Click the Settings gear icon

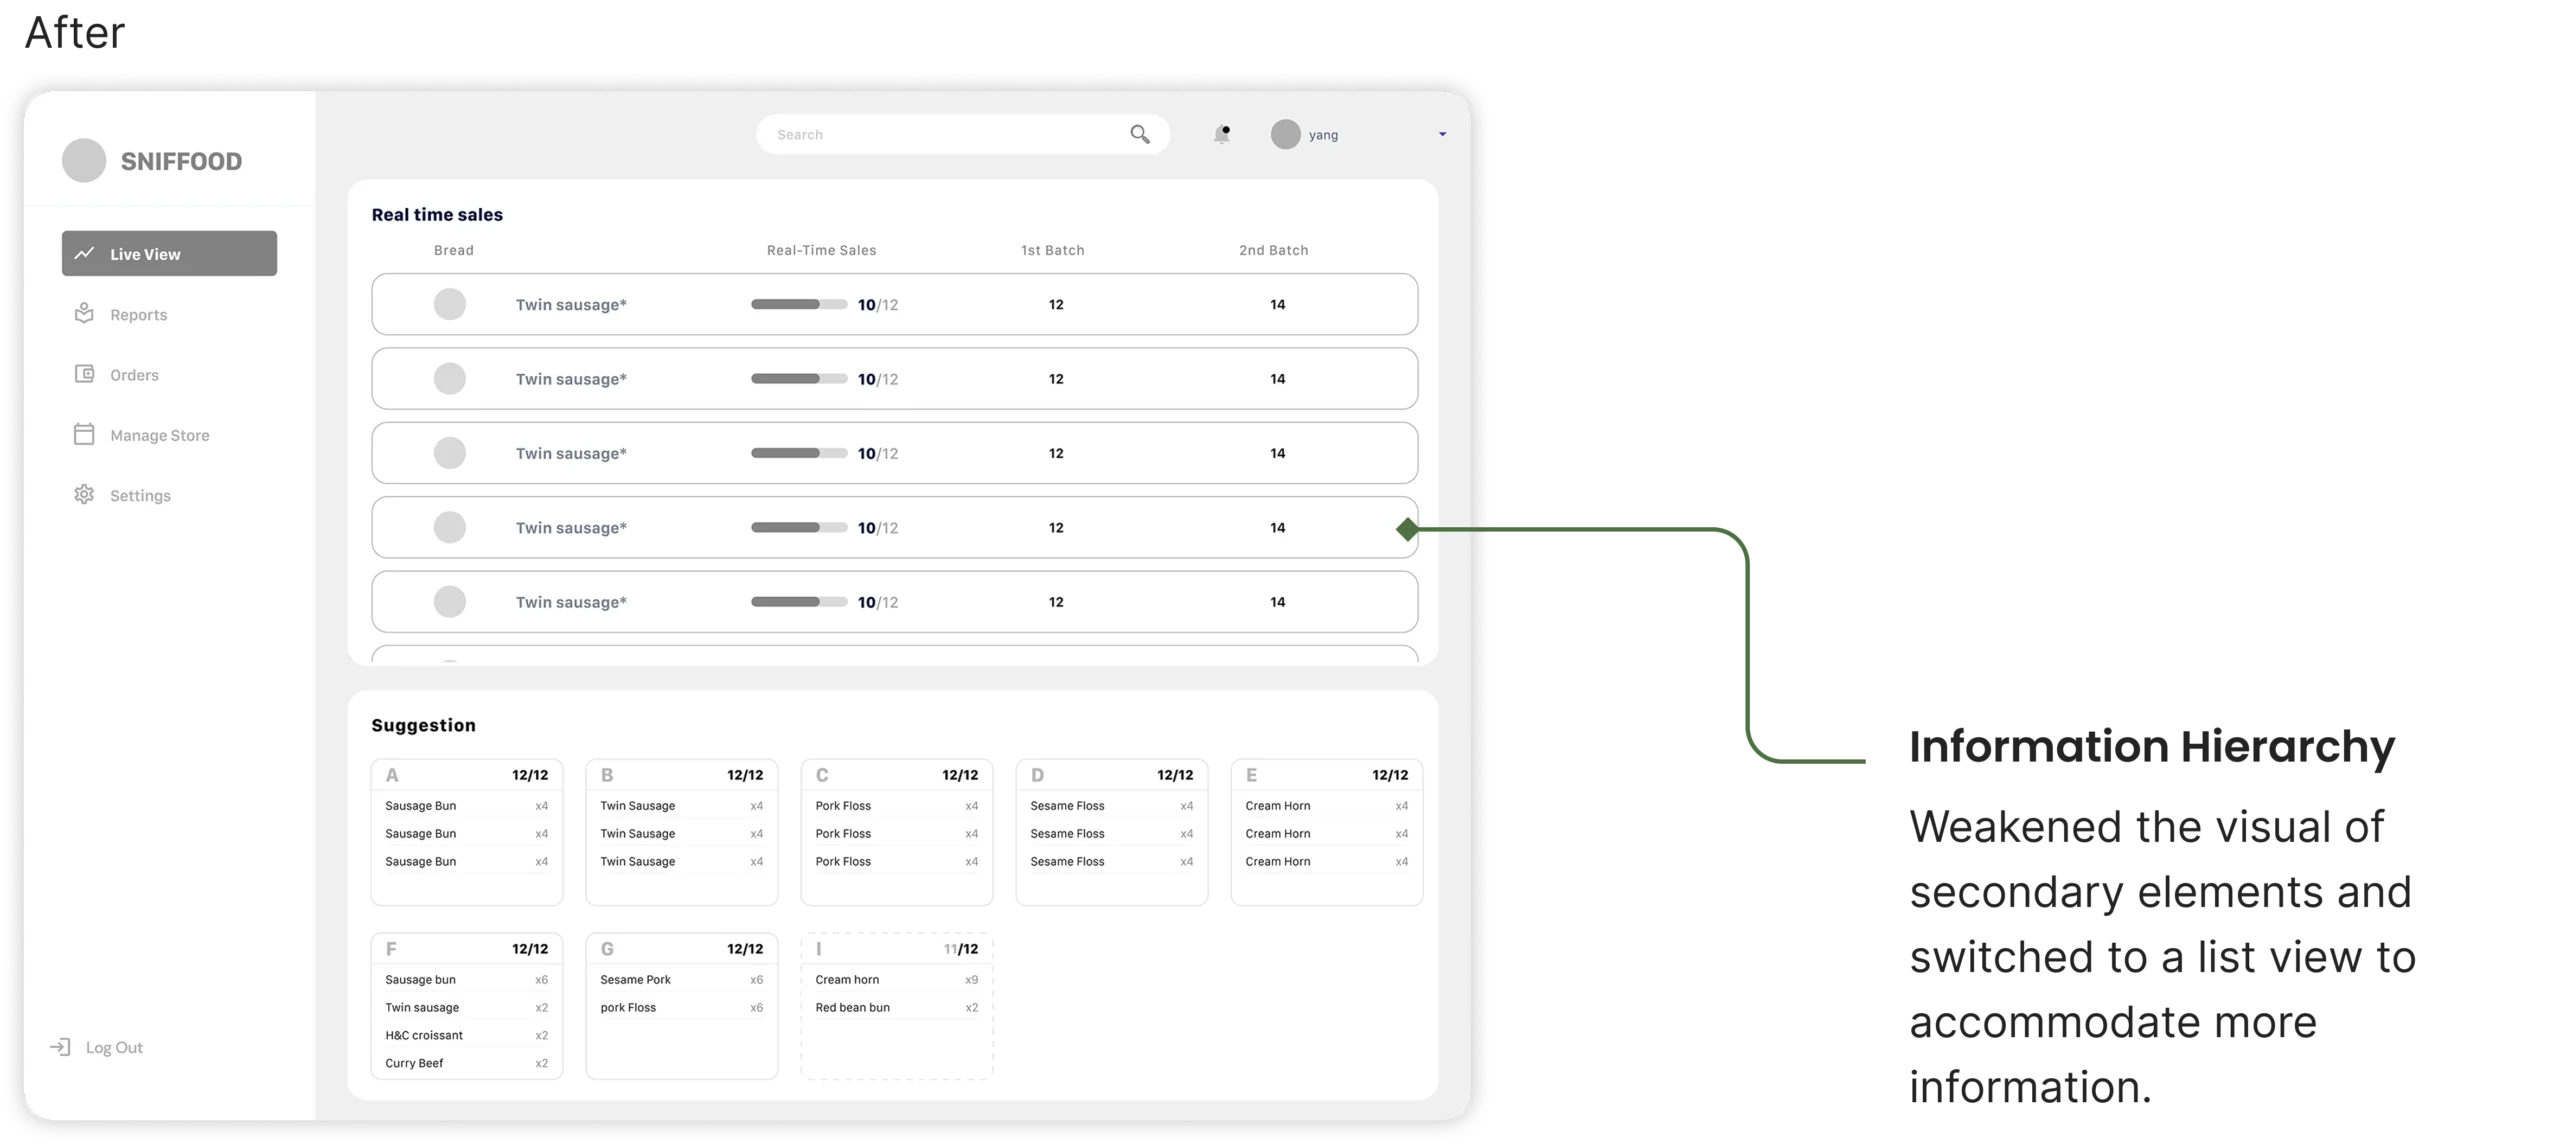pyautogui.click(x=84, y=495)
